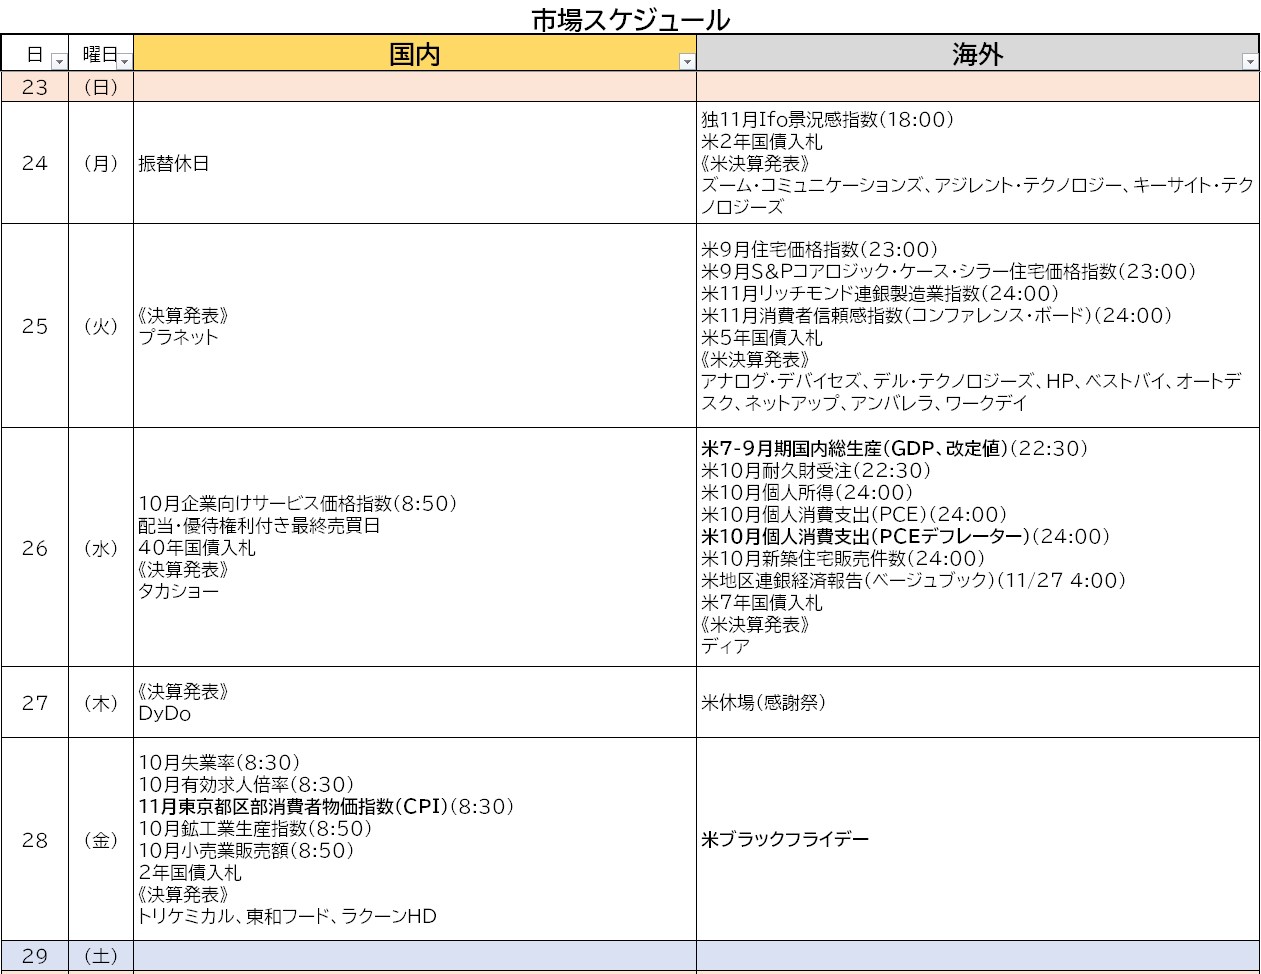Select the 国内 header cell
Image resolution: width=1261 pixels, height=974 pixels.
pos(414,54)
